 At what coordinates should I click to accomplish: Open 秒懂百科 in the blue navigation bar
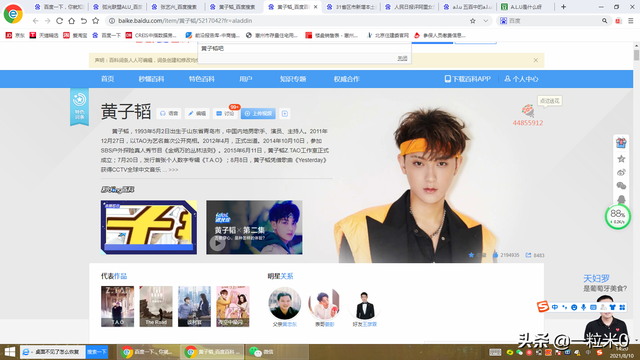151,79
